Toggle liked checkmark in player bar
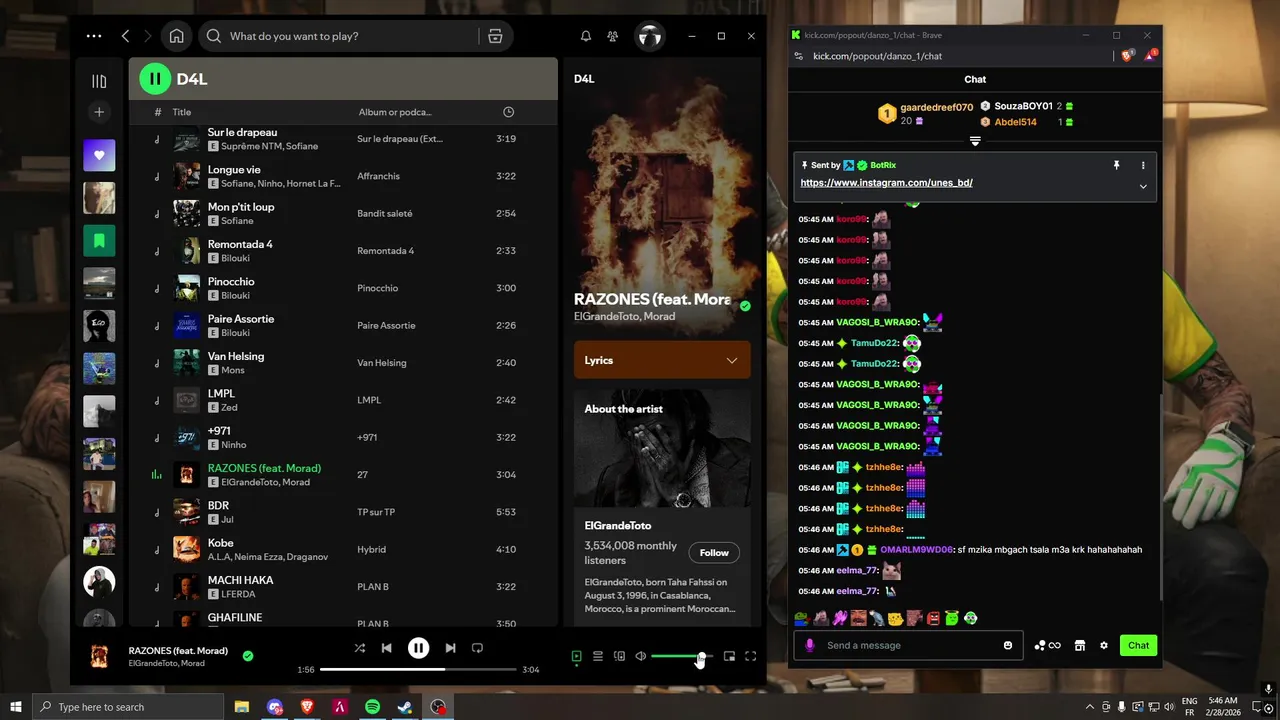 tap(248, 656)
